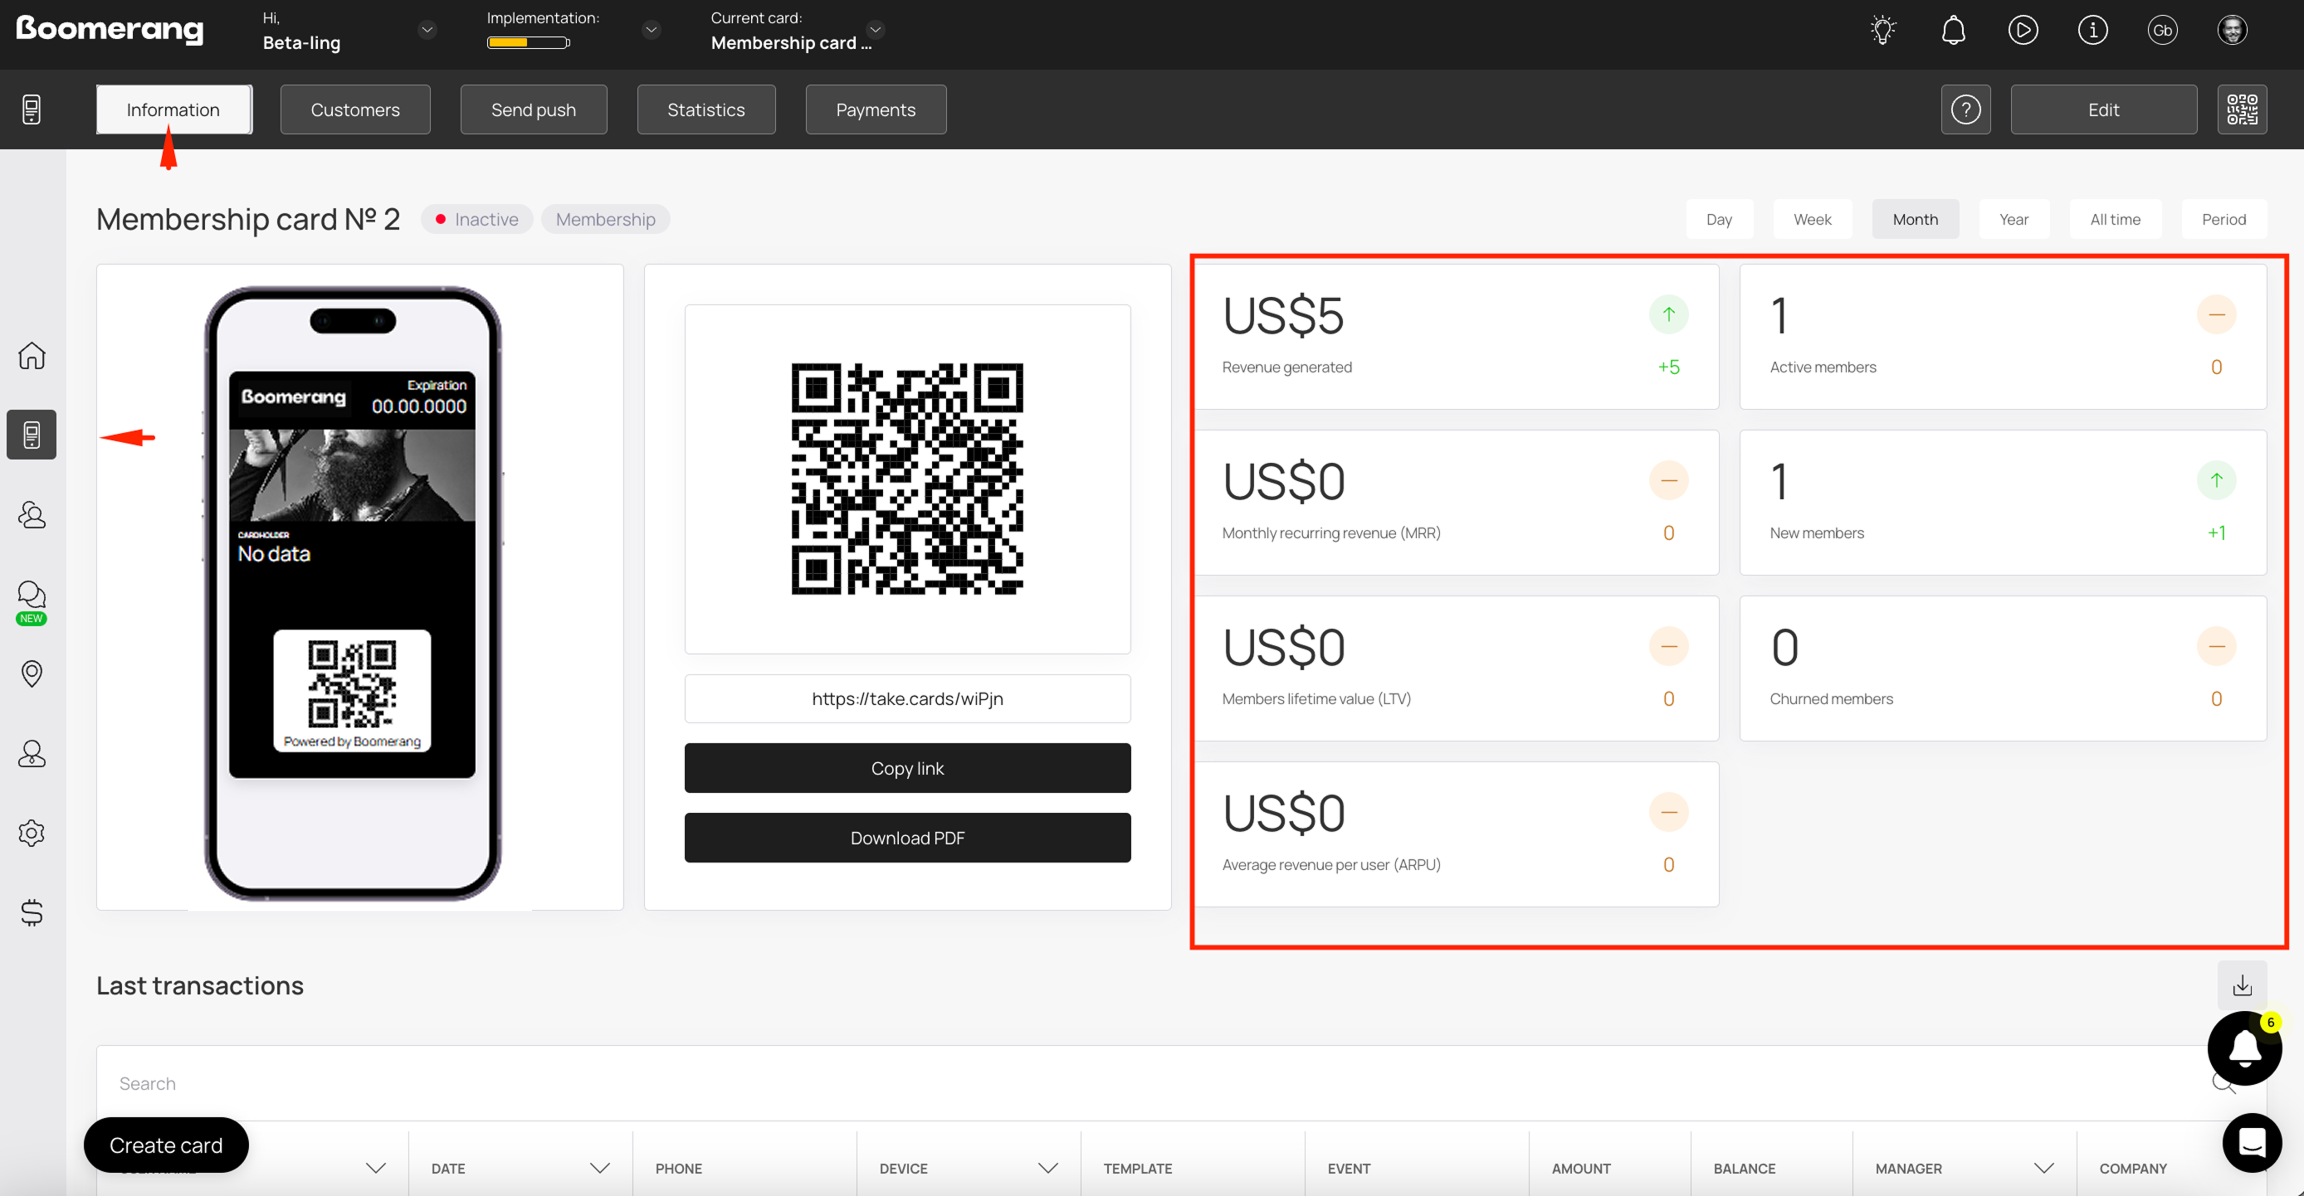Open the Managers user icon in the sidebar

click(x=32, y=753)
